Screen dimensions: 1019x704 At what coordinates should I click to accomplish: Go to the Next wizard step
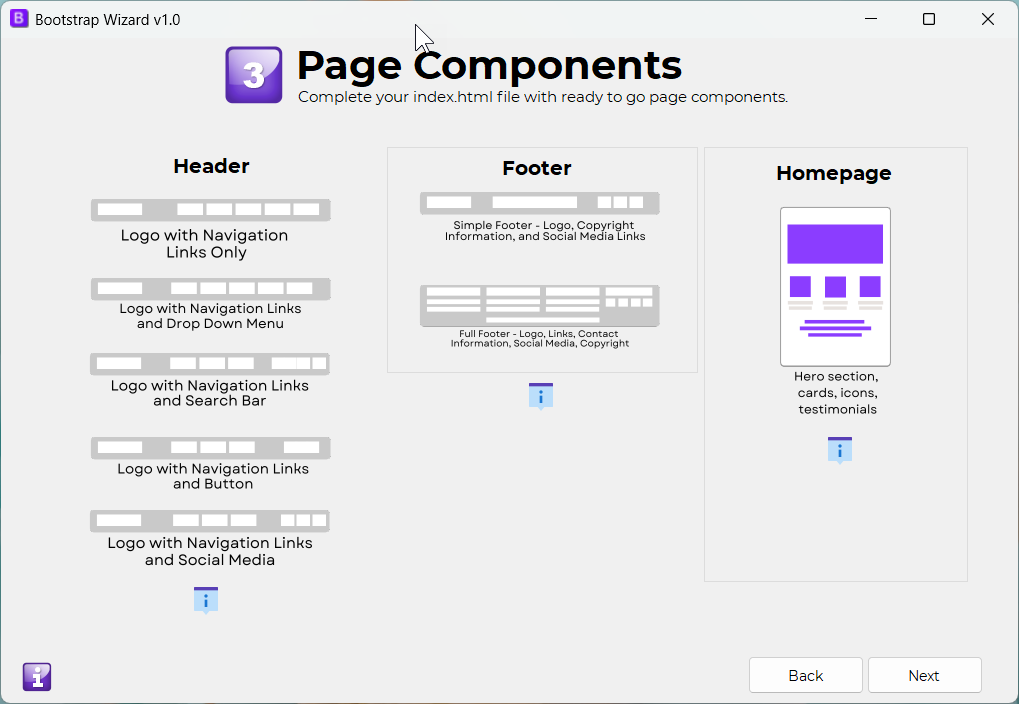[x=924, y=676]
